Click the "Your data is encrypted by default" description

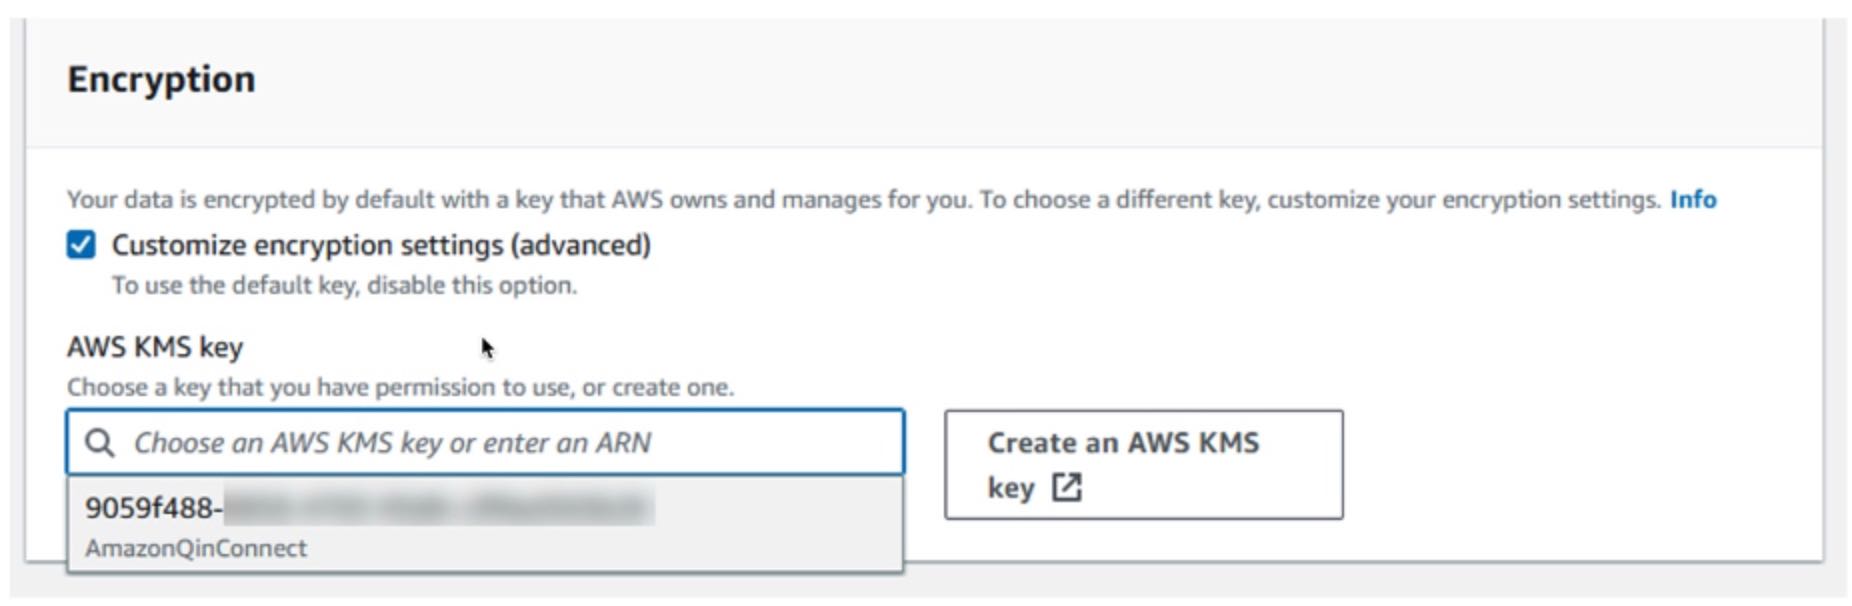coord(400,200)
